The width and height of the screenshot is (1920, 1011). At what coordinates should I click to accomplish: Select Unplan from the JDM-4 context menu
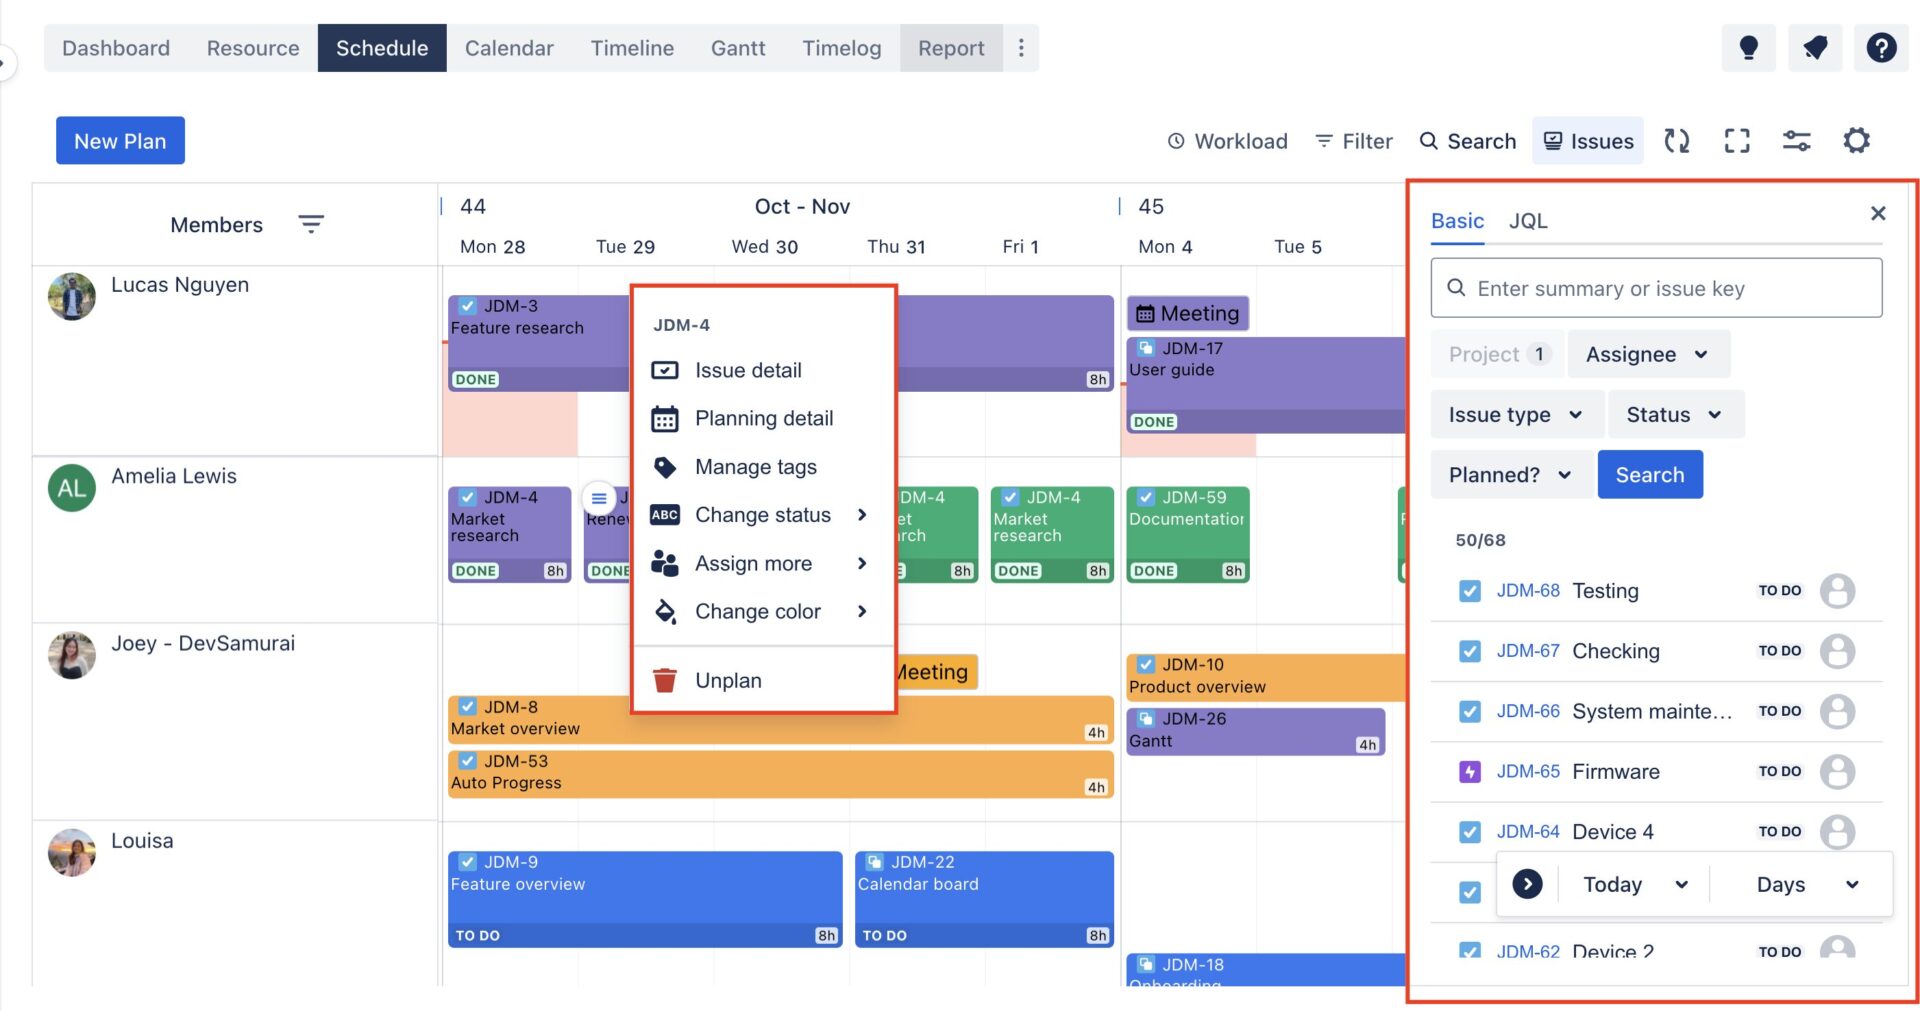(x=727, y=680)
